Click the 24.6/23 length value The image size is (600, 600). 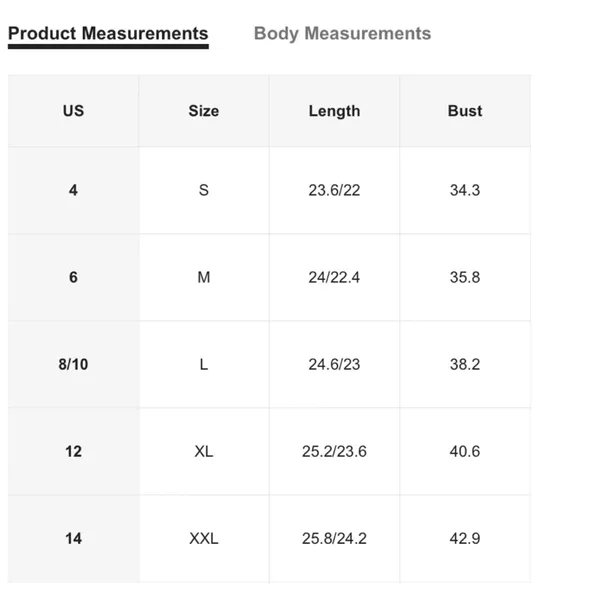[334, 364]
